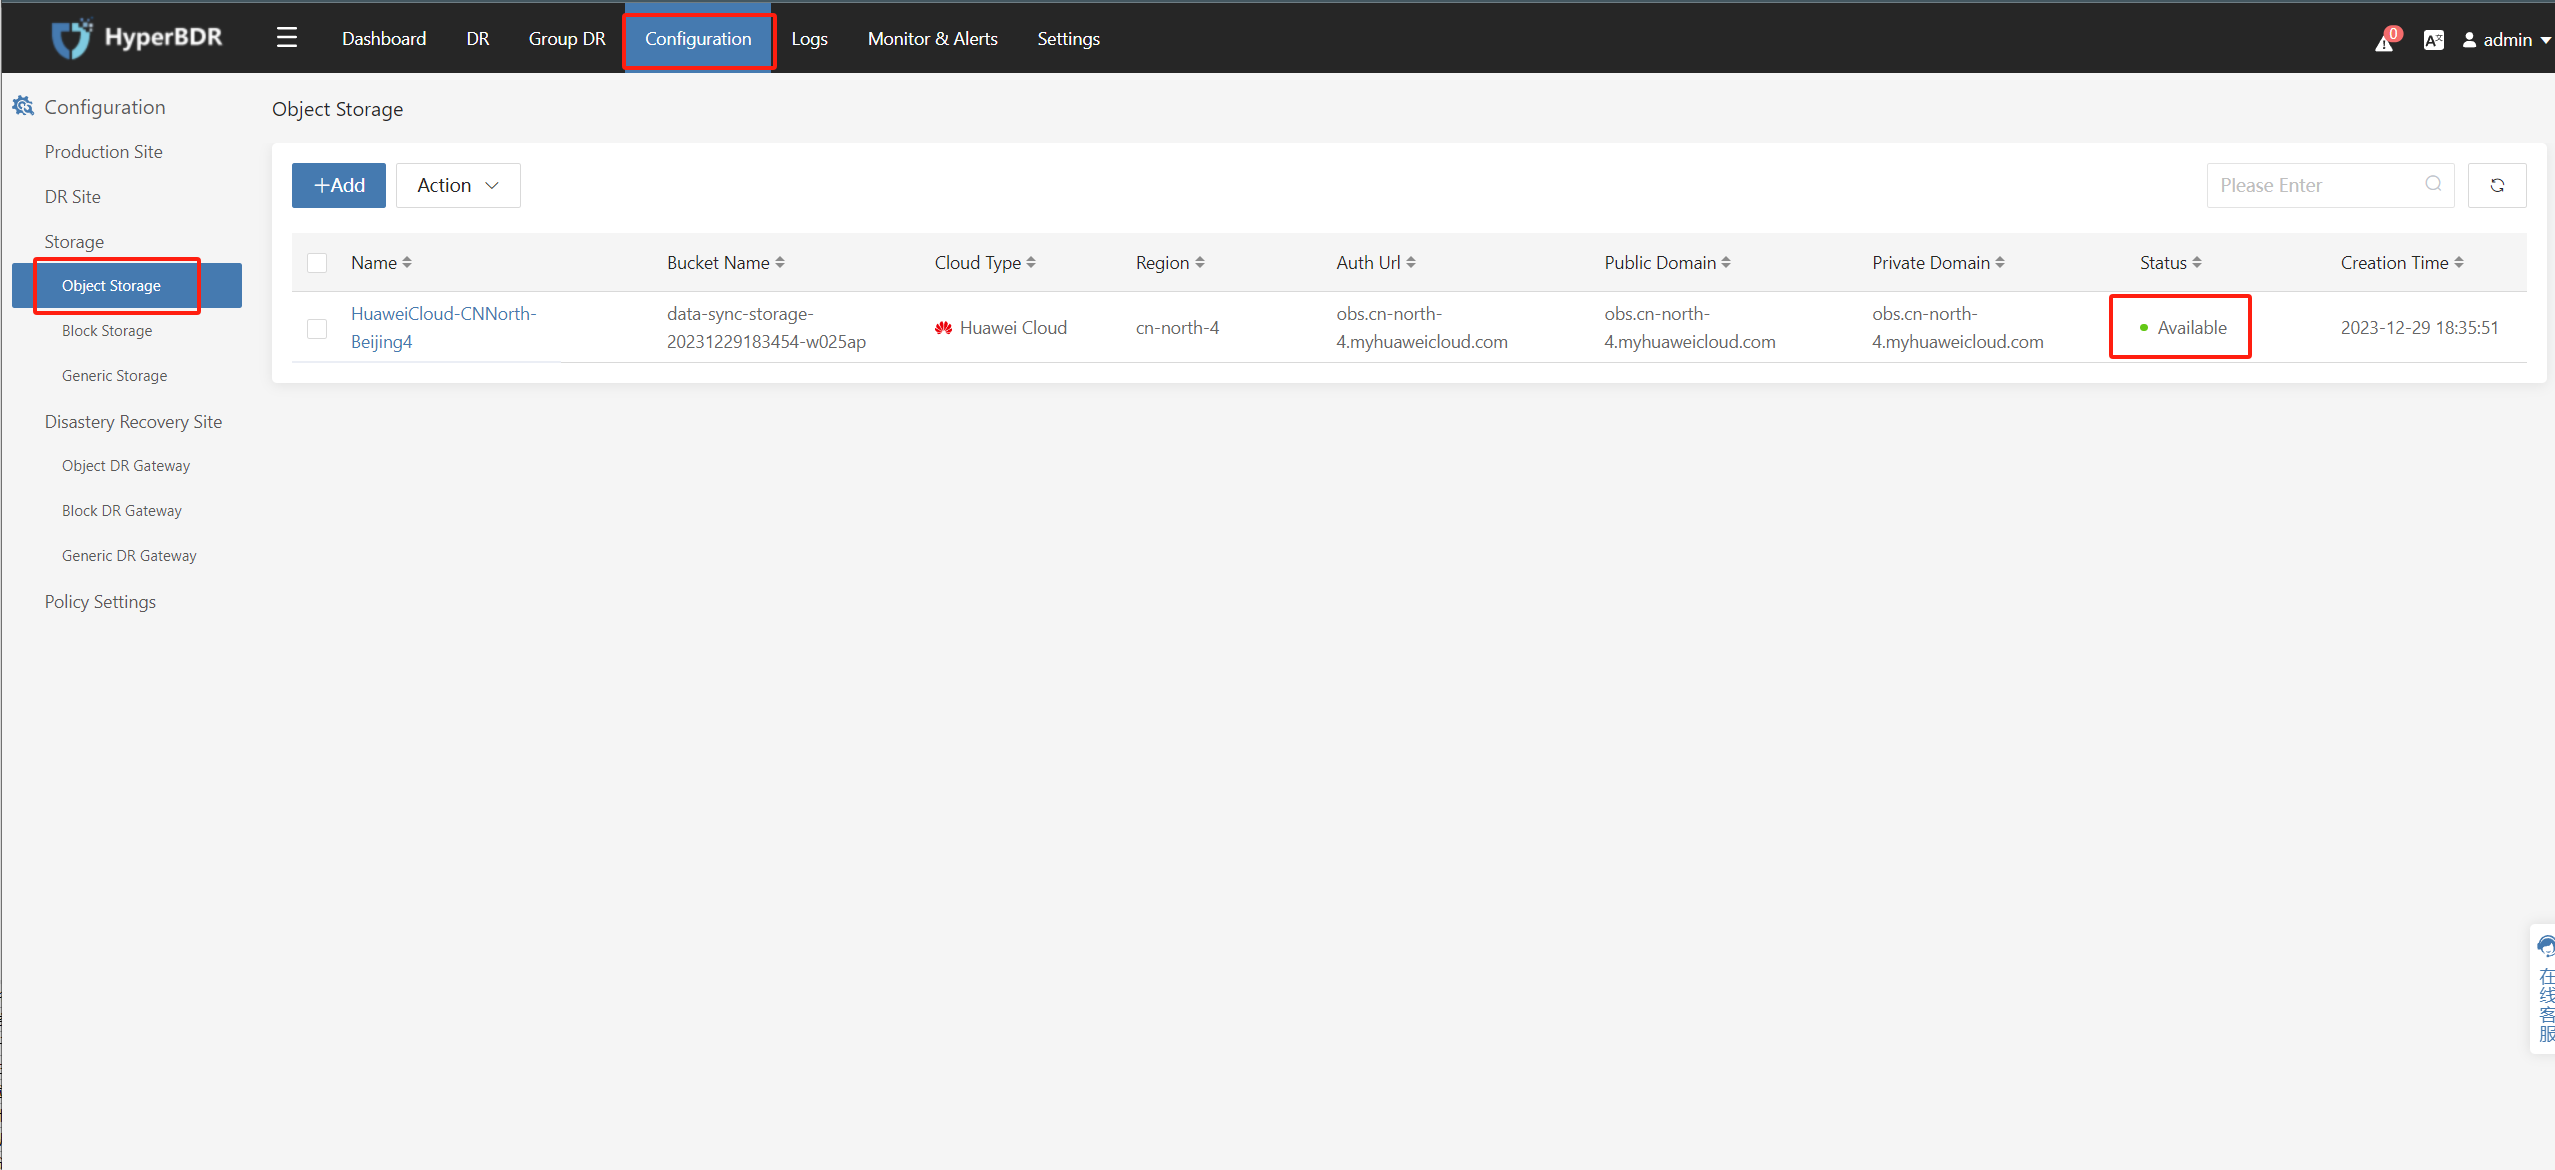Click the refresh table icon button
Image resolution: width=2555 pixels, height=1170 pixels.
[x=2497, y=185]
